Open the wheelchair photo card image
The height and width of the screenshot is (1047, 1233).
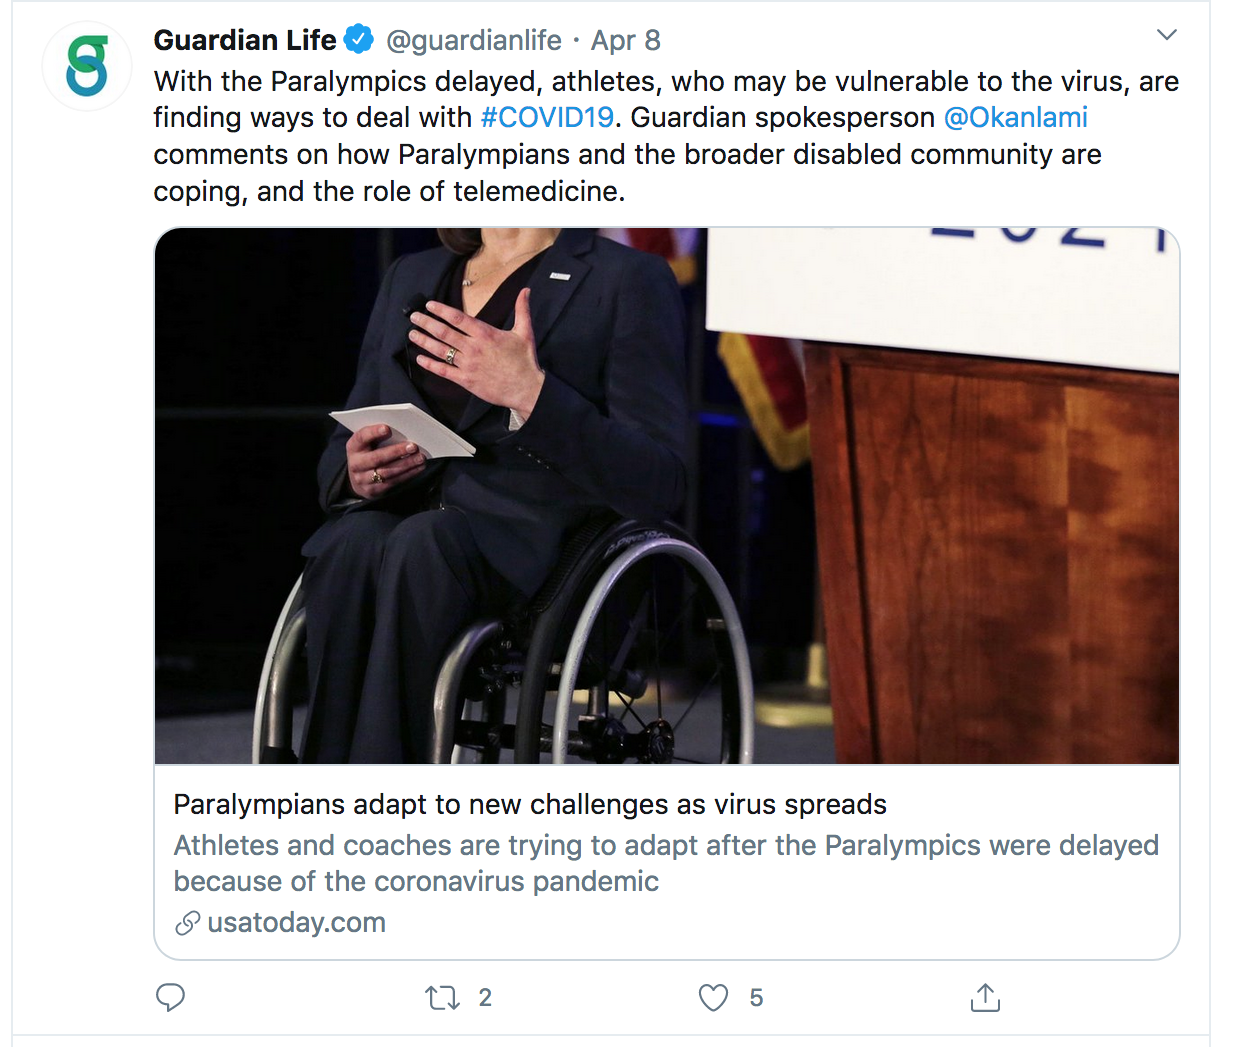pos(667,496)
